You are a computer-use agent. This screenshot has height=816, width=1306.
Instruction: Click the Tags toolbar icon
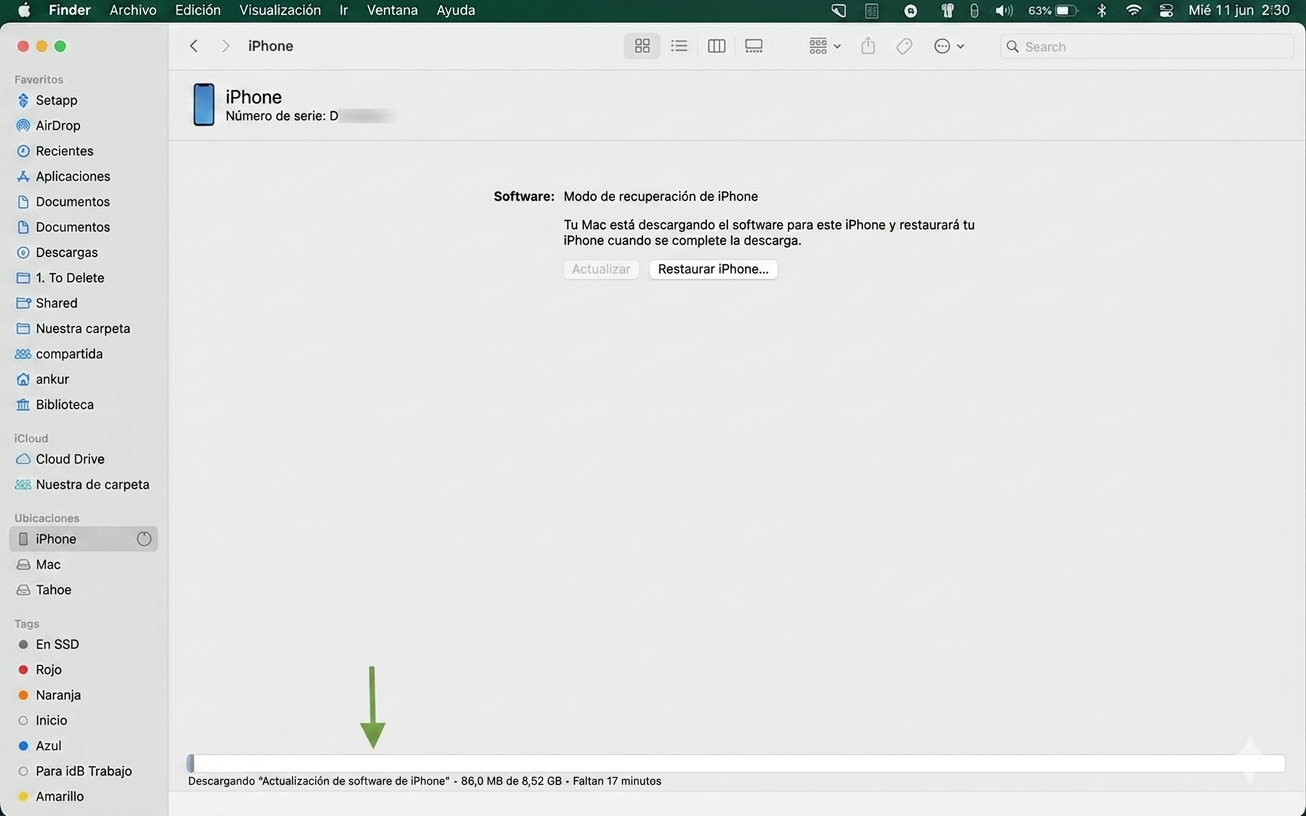[x=904, y=46]
